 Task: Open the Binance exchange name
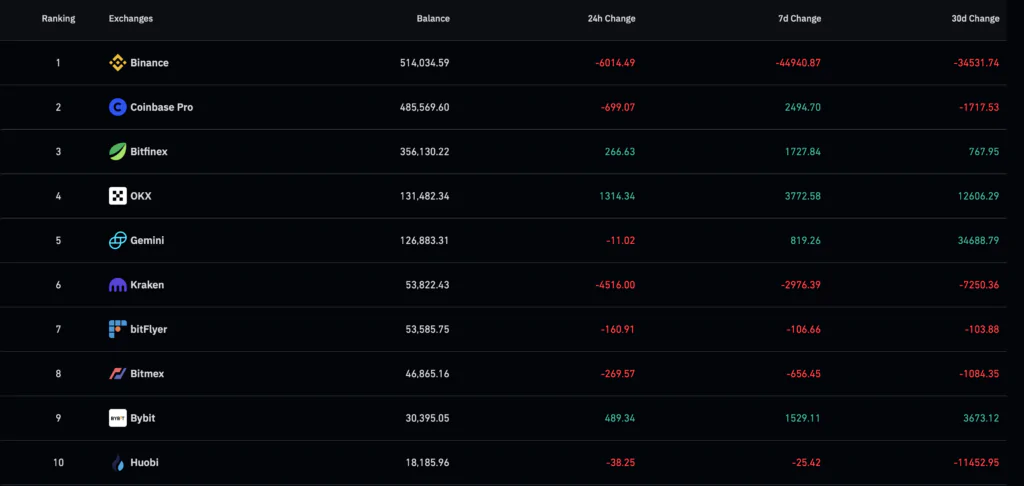tap(150, 63)
